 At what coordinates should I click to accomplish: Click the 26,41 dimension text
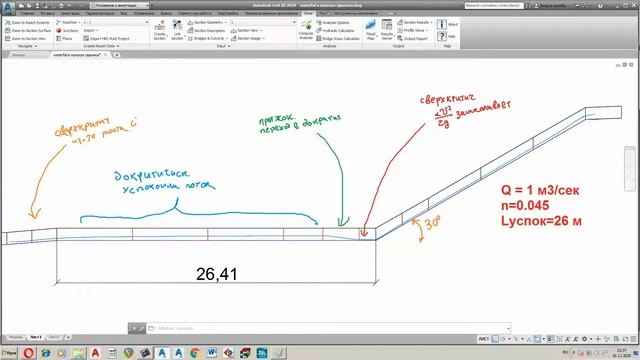click(216, 274)
